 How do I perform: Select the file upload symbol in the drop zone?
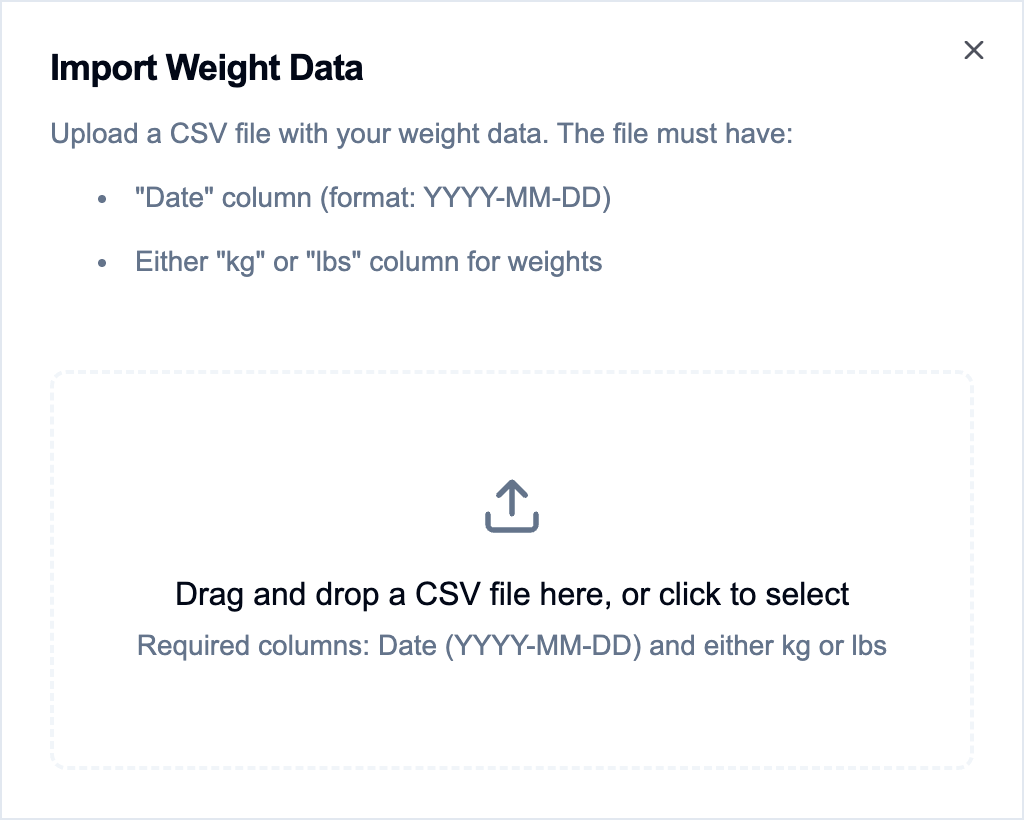(x=512, y=505)
